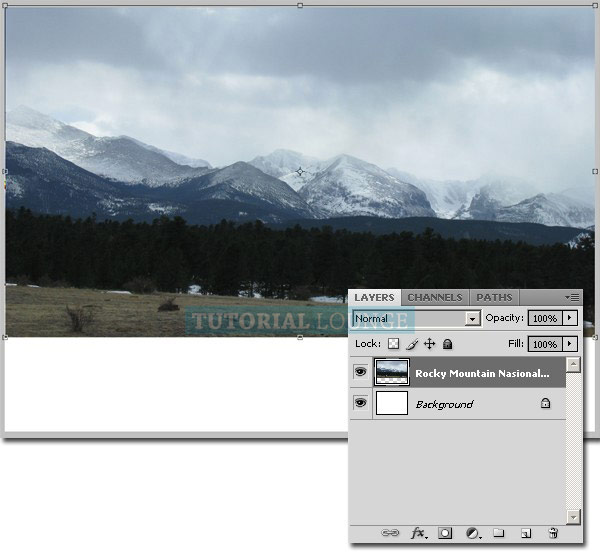Open the Opacity slider arrow

[x=570, y=318]
